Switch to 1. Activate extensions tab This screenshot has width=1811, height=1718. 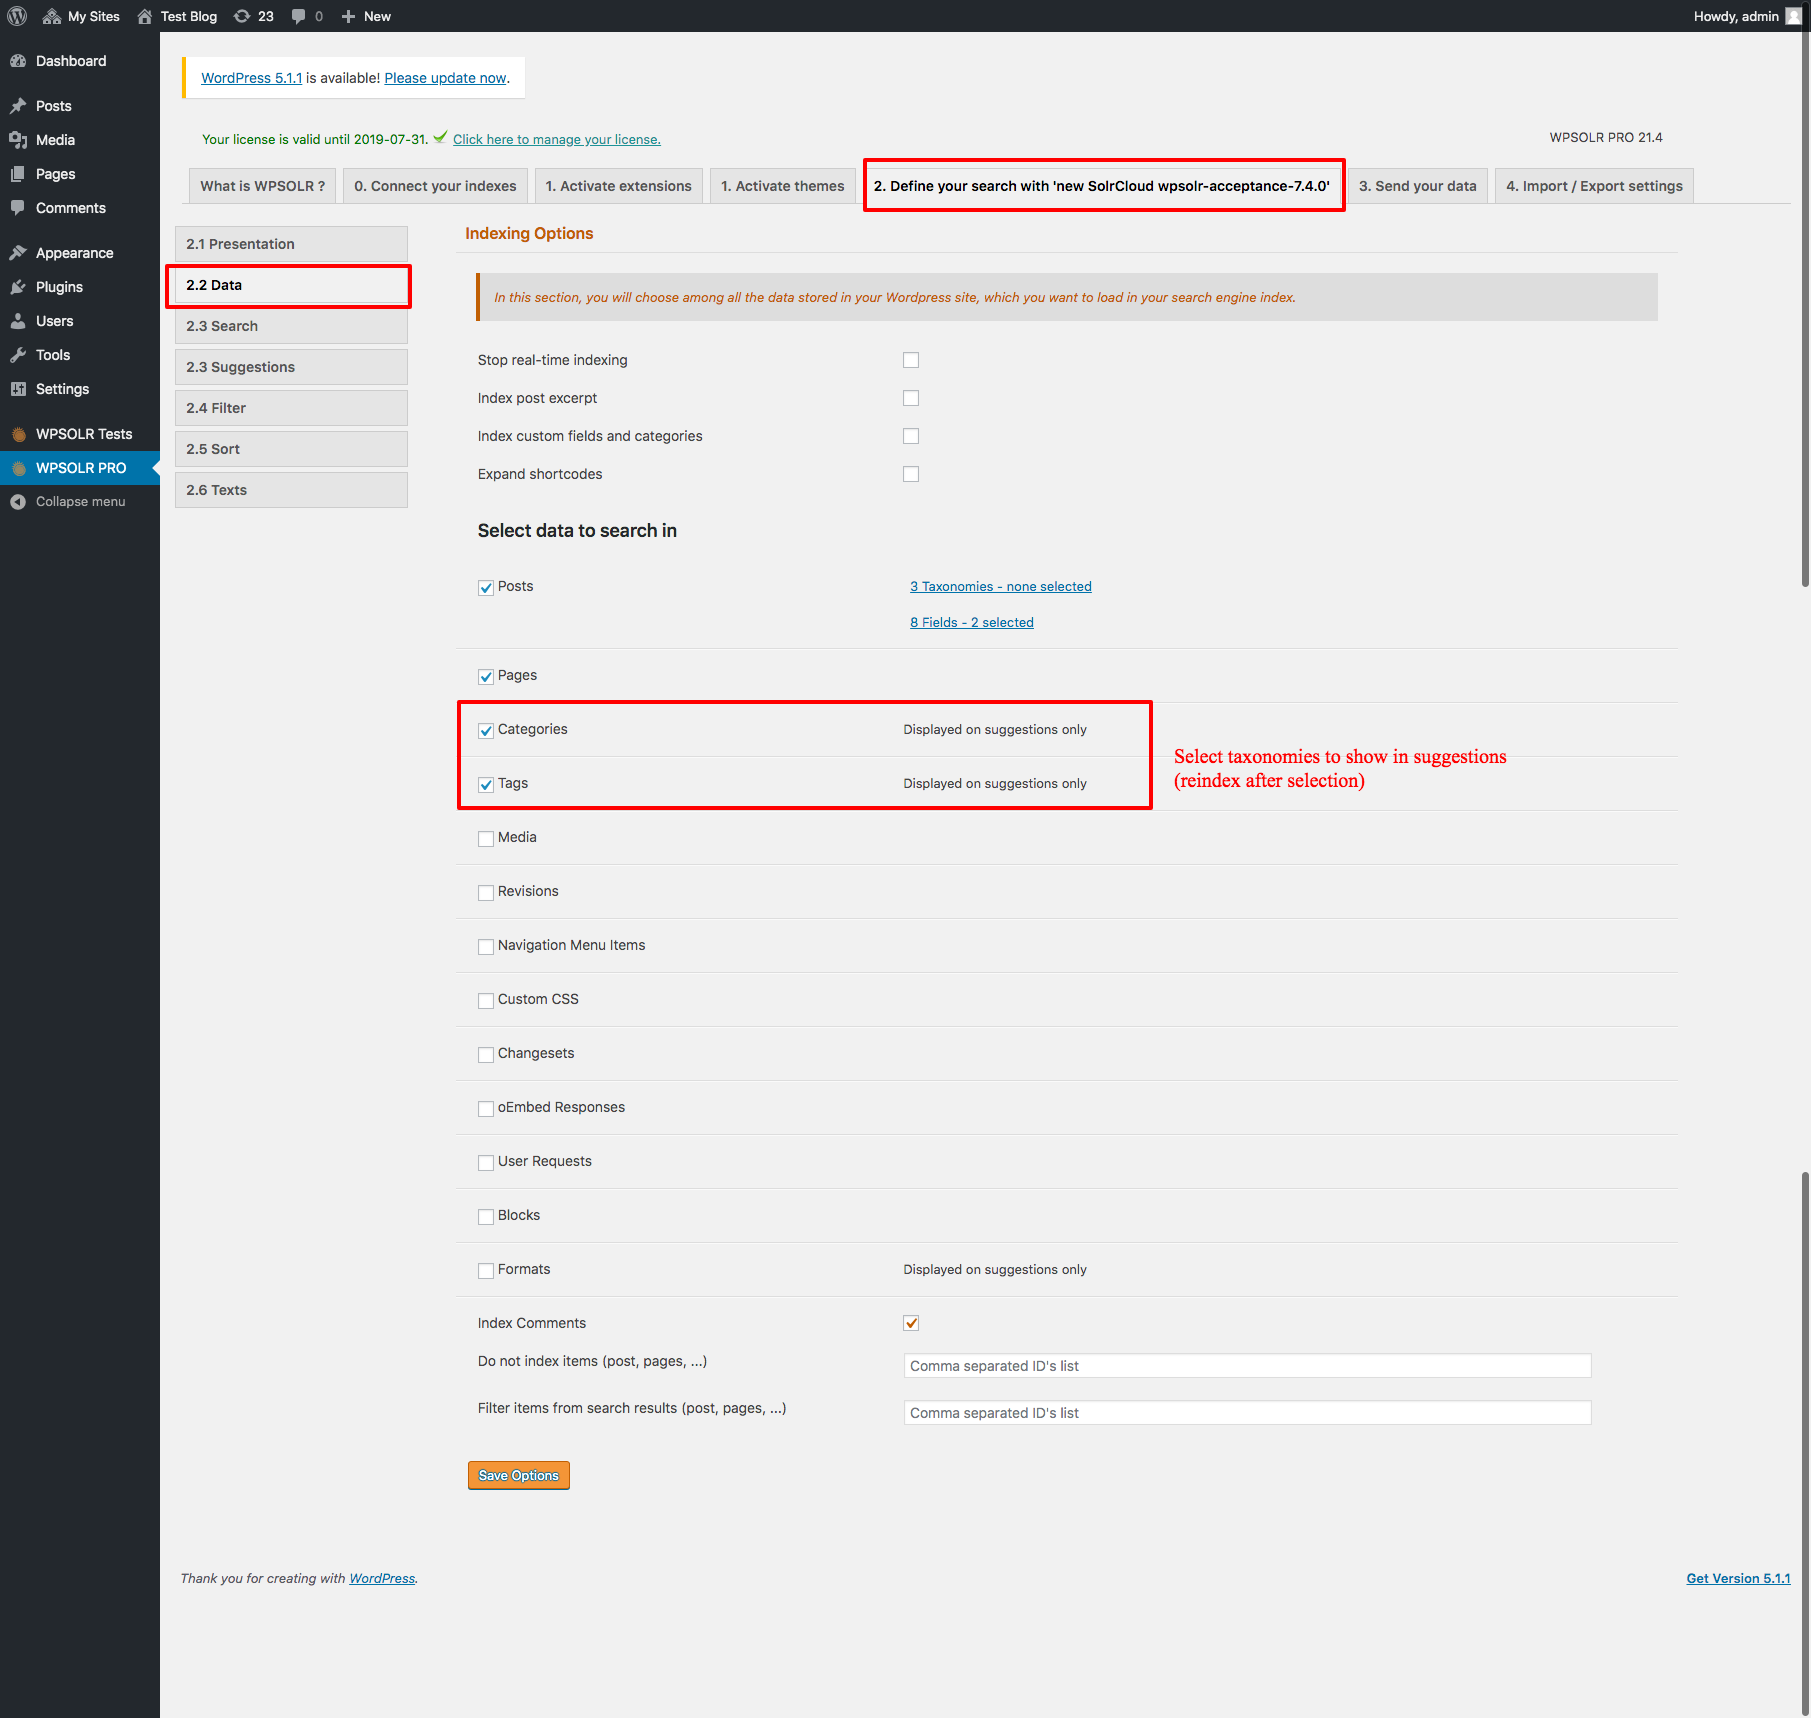tap(618, 186)
